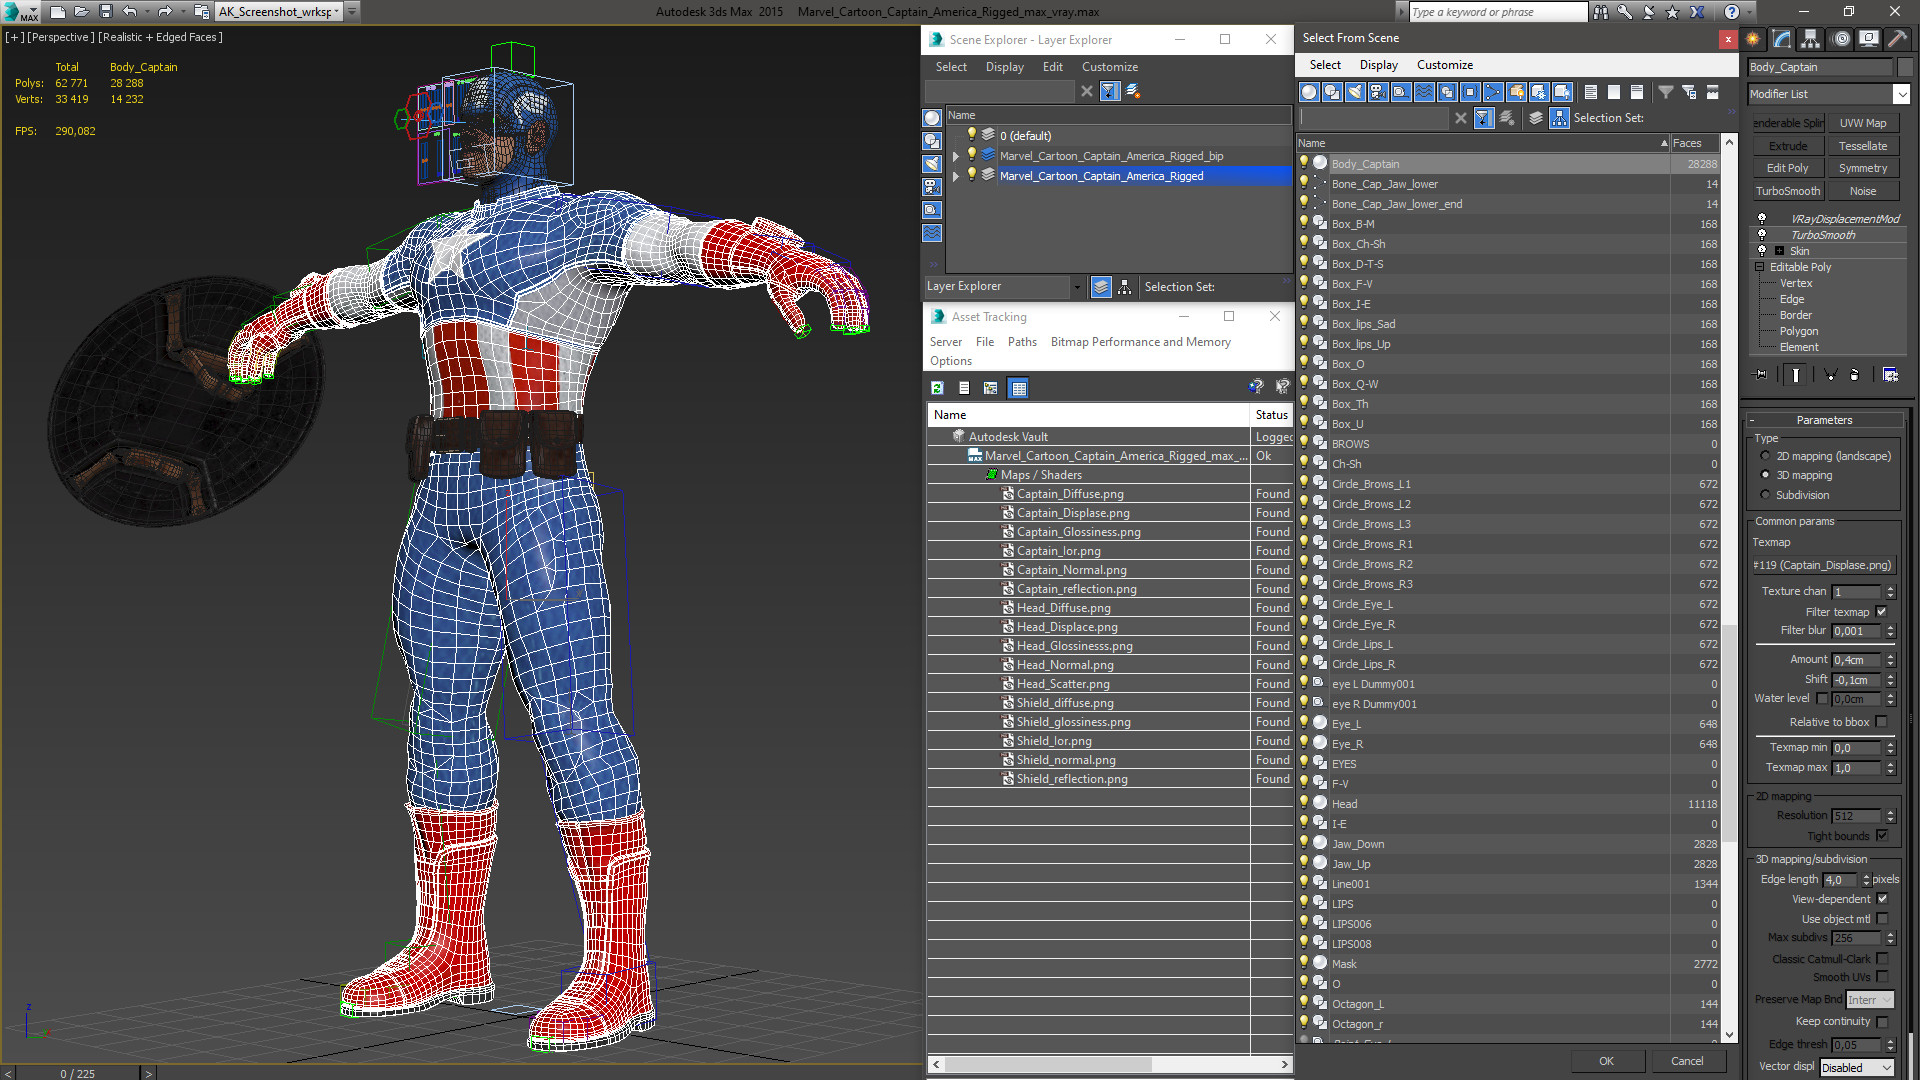Open Display menu in Scene Explorer
This screenshot has width=1920, height=1080.
click(1004, 67)
